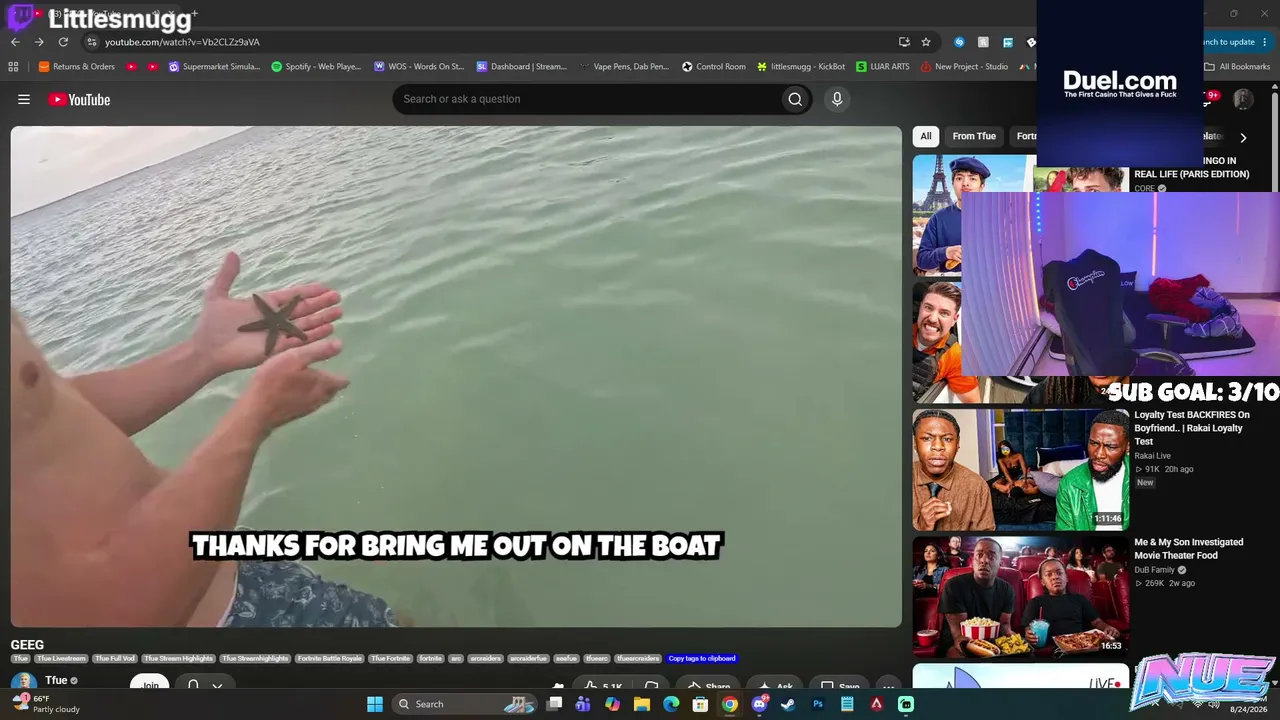Click the Tfue Livestream tag
The width and height of the screenshot is (1280, 720).
point(62,659)
